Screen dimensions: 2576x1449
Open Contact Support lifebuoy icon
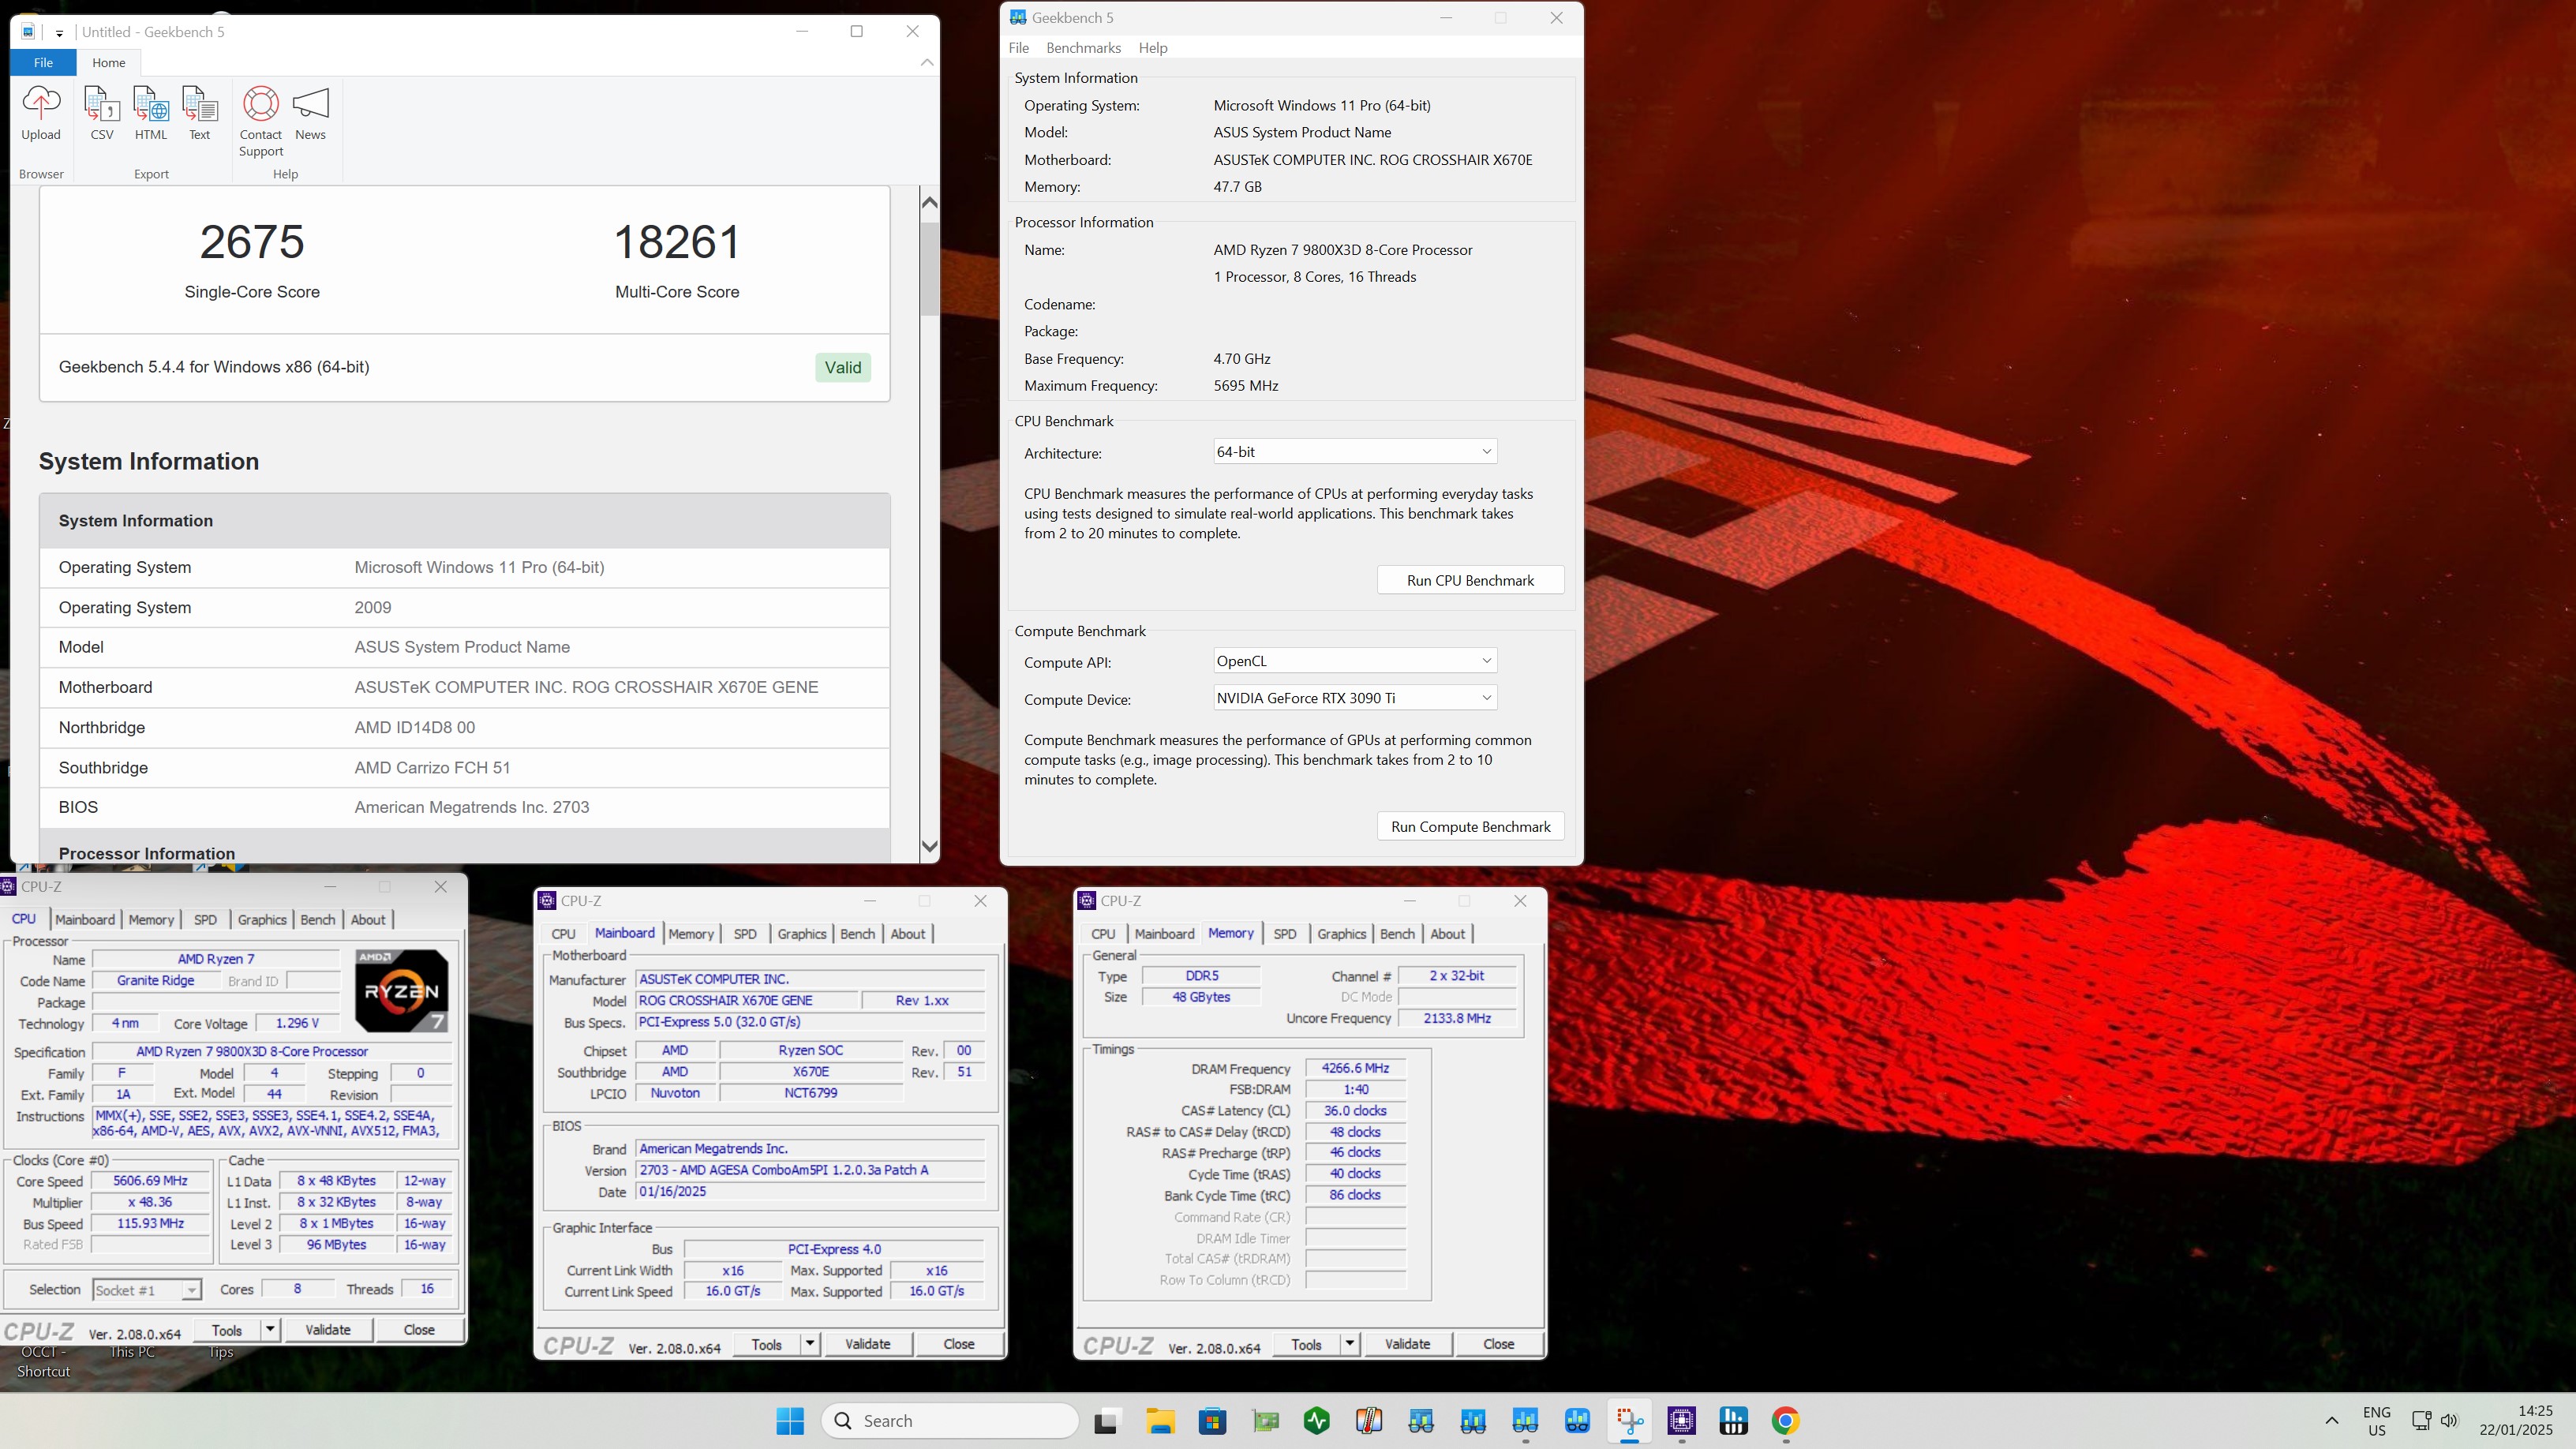click(261, 103)
